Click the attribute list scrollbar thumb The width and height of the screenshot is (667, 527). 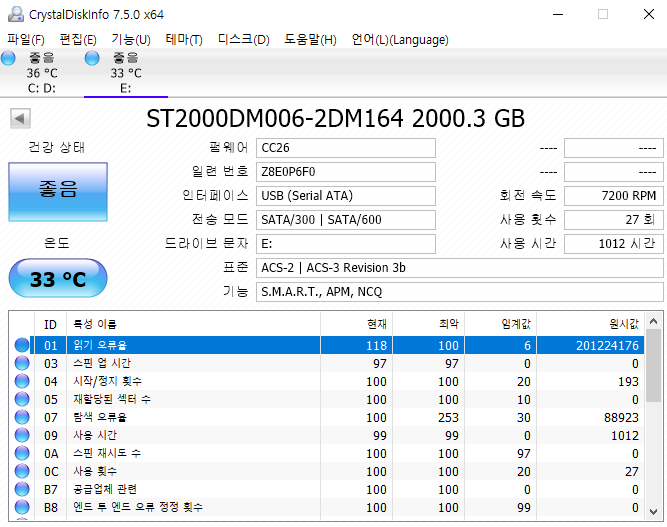coord(654,367)
